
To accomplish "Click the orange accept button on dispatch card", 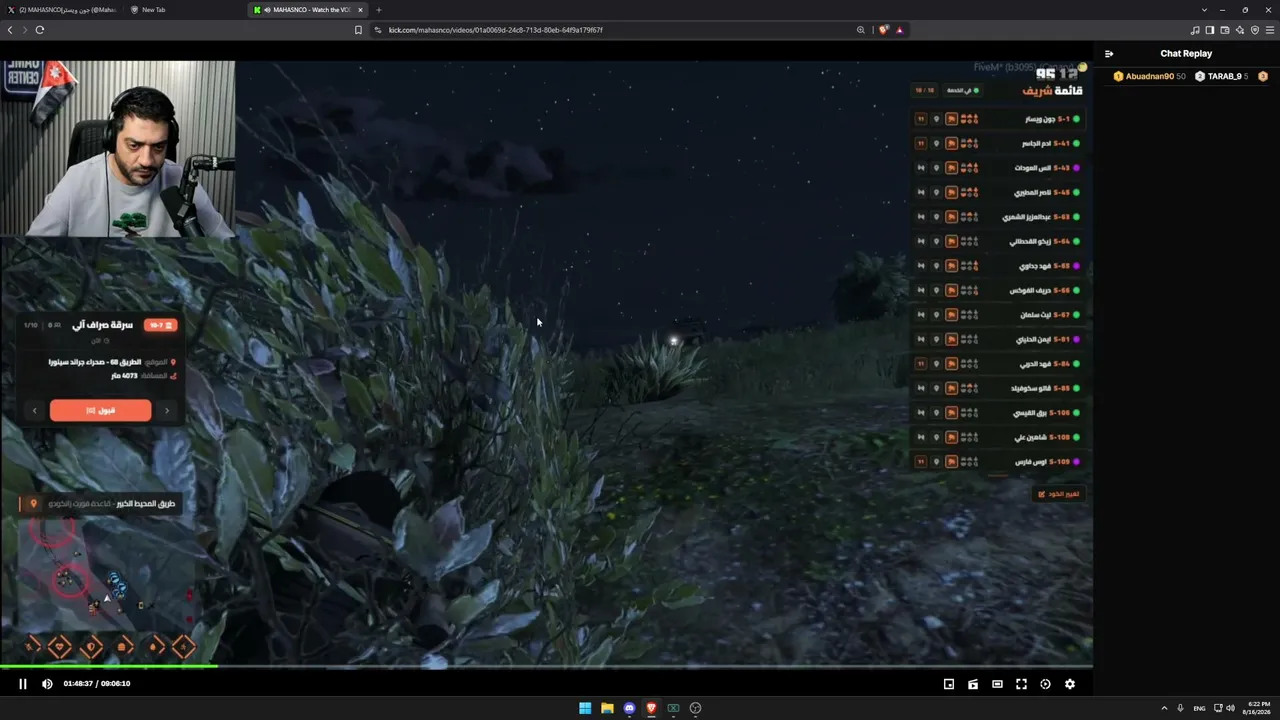I will (100, 410).
